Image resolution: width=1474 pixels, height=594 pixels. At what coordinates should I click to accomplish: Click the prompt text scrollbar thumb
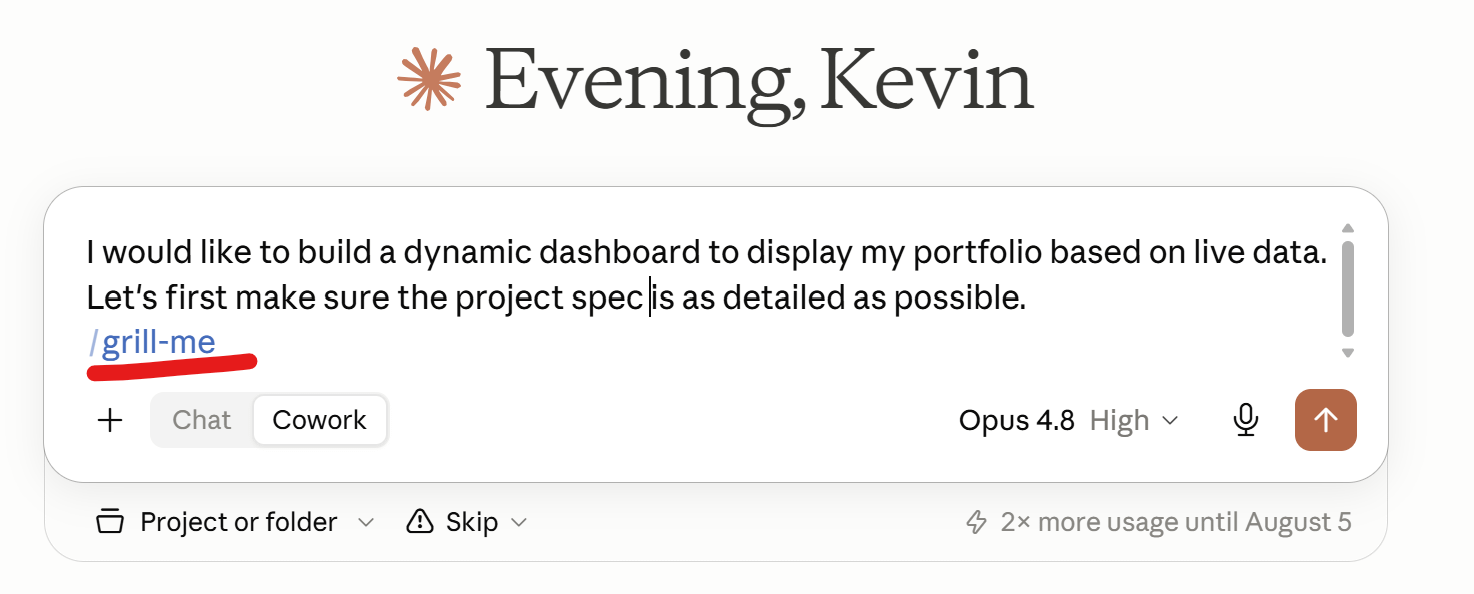point(1347,288)
